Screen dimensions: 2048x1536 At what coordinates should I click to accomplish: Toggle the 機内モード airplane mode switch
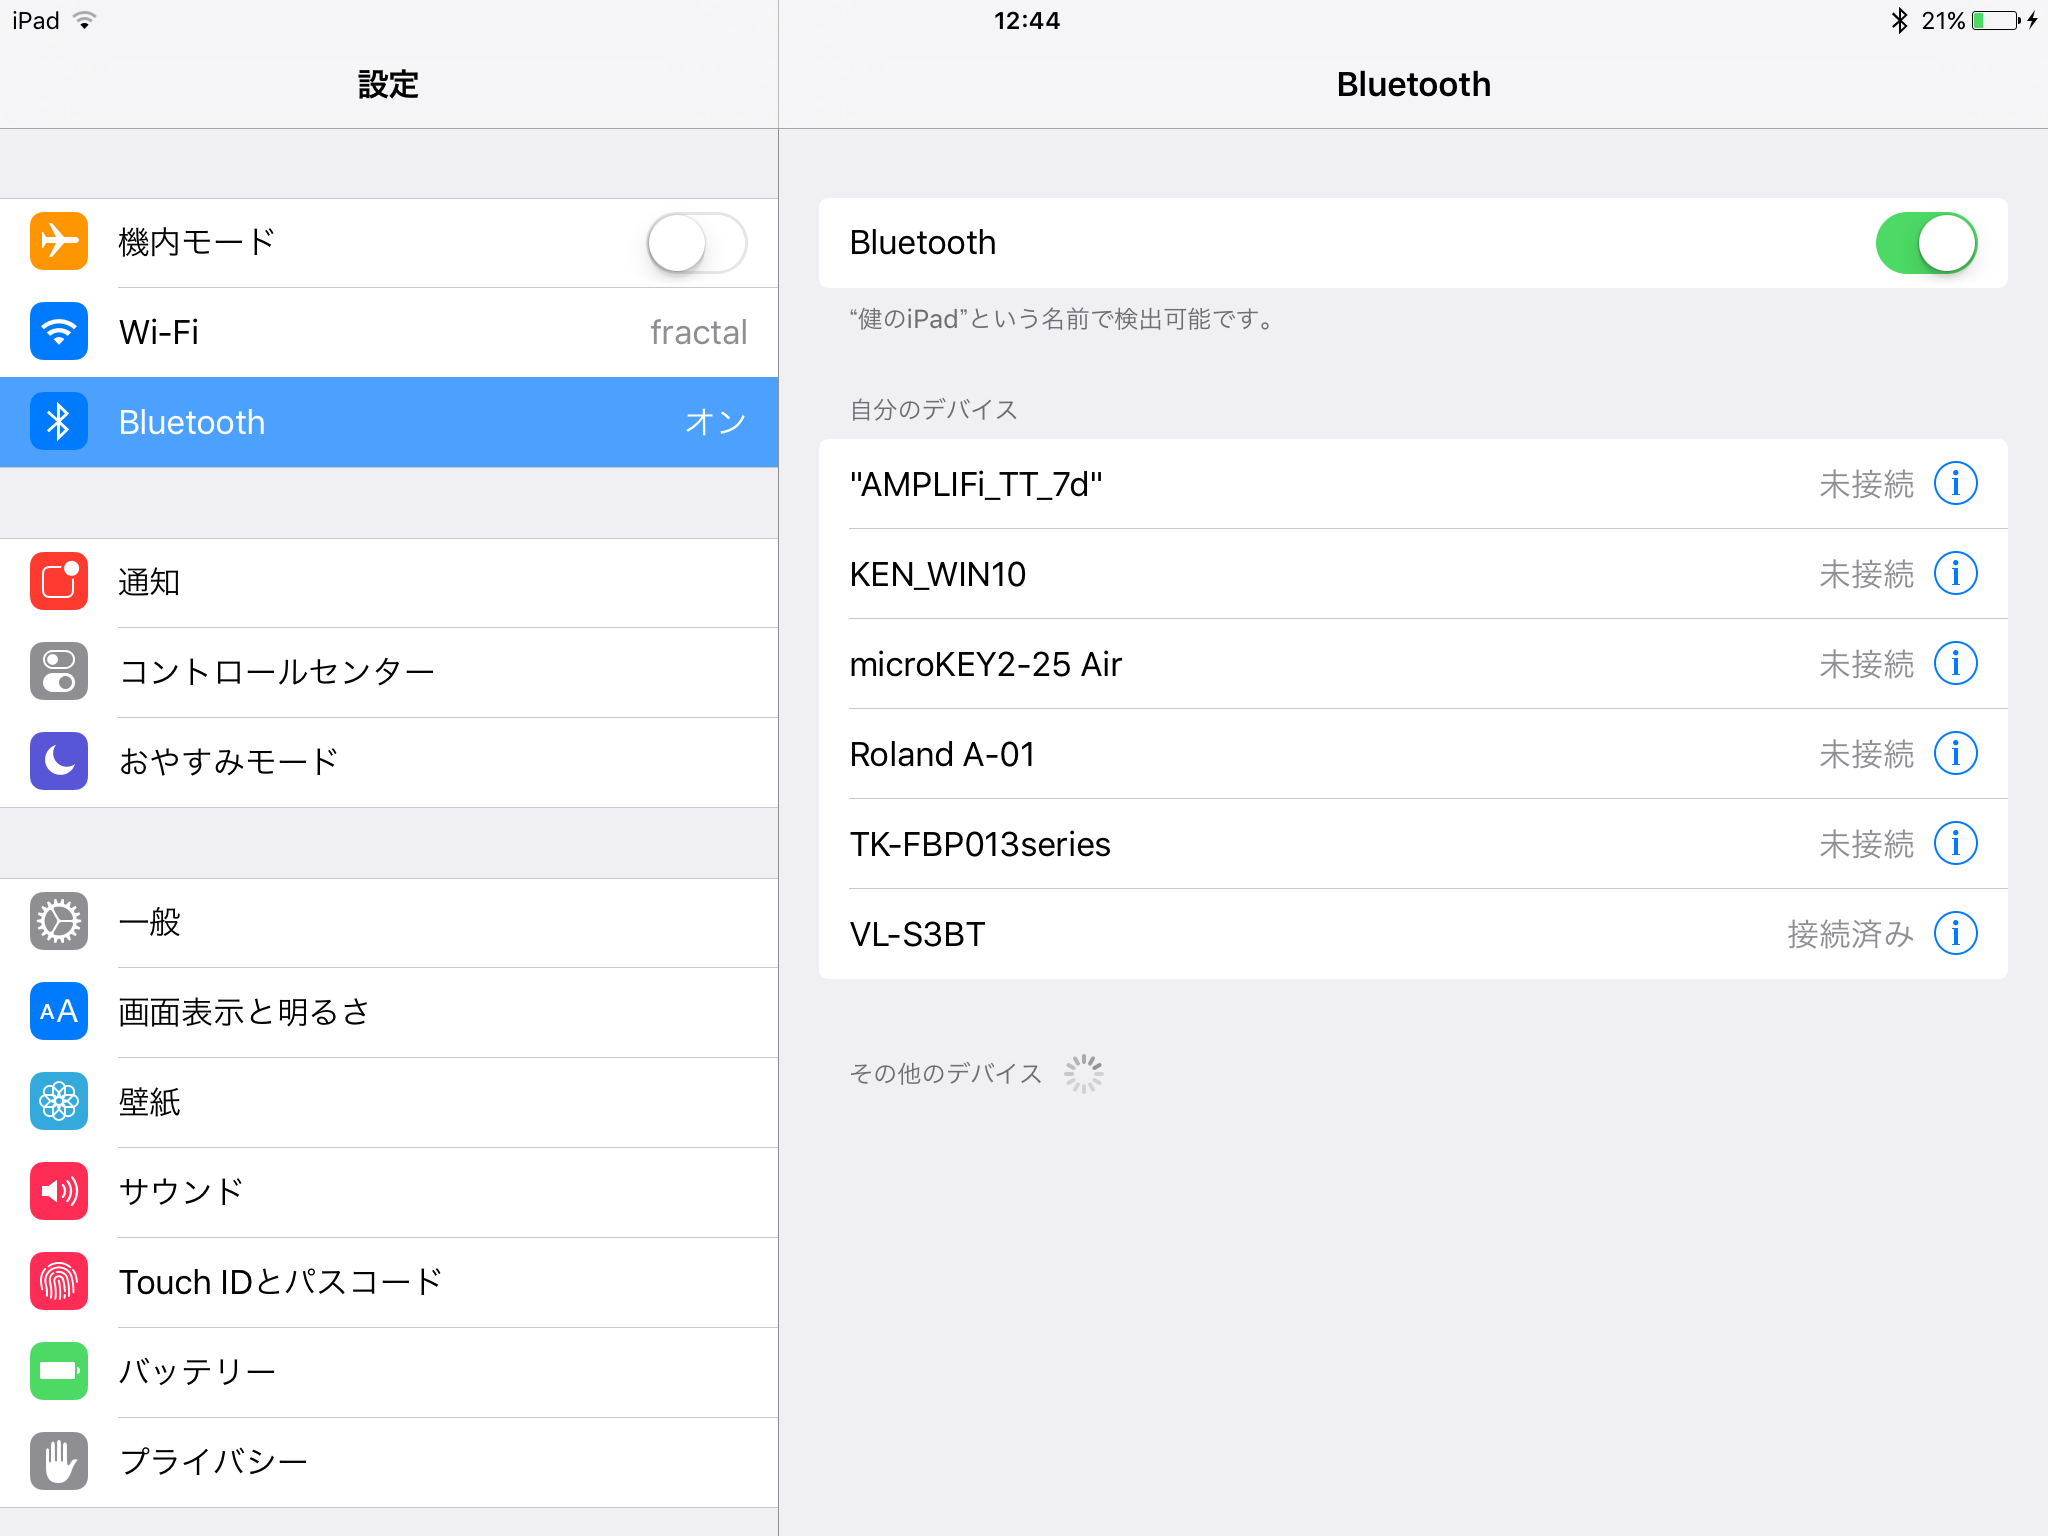click(697, 243)
